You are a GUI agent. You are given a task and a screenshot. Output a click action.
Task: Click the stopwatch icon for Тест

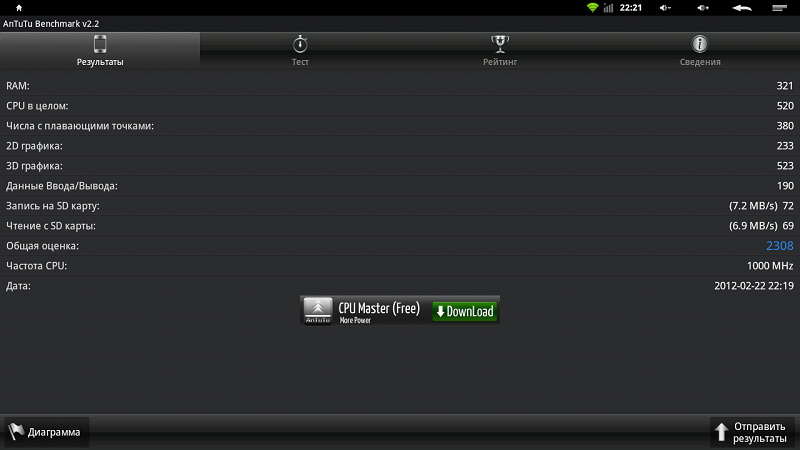click(300, 44)
